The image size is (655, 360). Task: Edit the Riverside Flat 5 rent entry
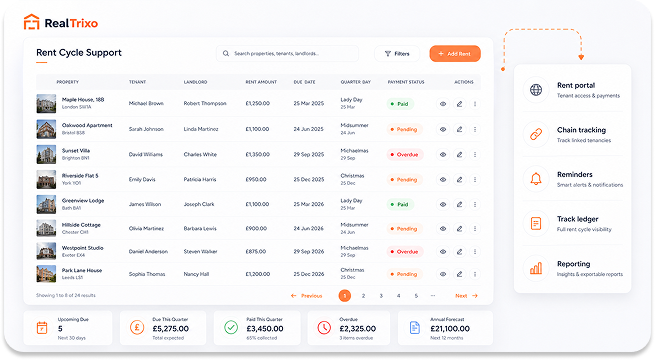click(x=460, y=180)
